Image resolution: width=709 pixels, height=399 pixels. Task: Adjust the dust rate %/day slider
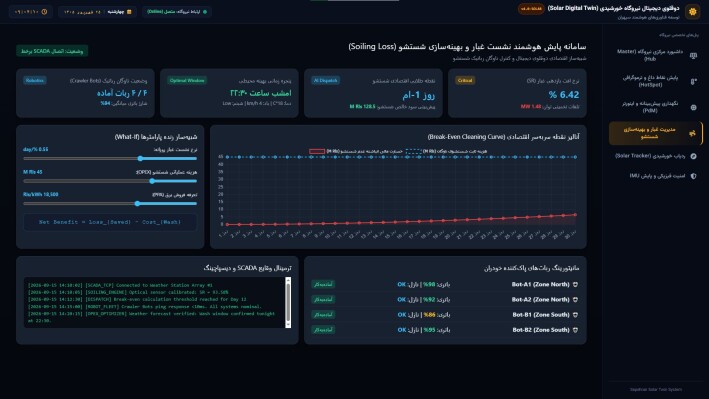pyautogui.click(x=110, y=158)
